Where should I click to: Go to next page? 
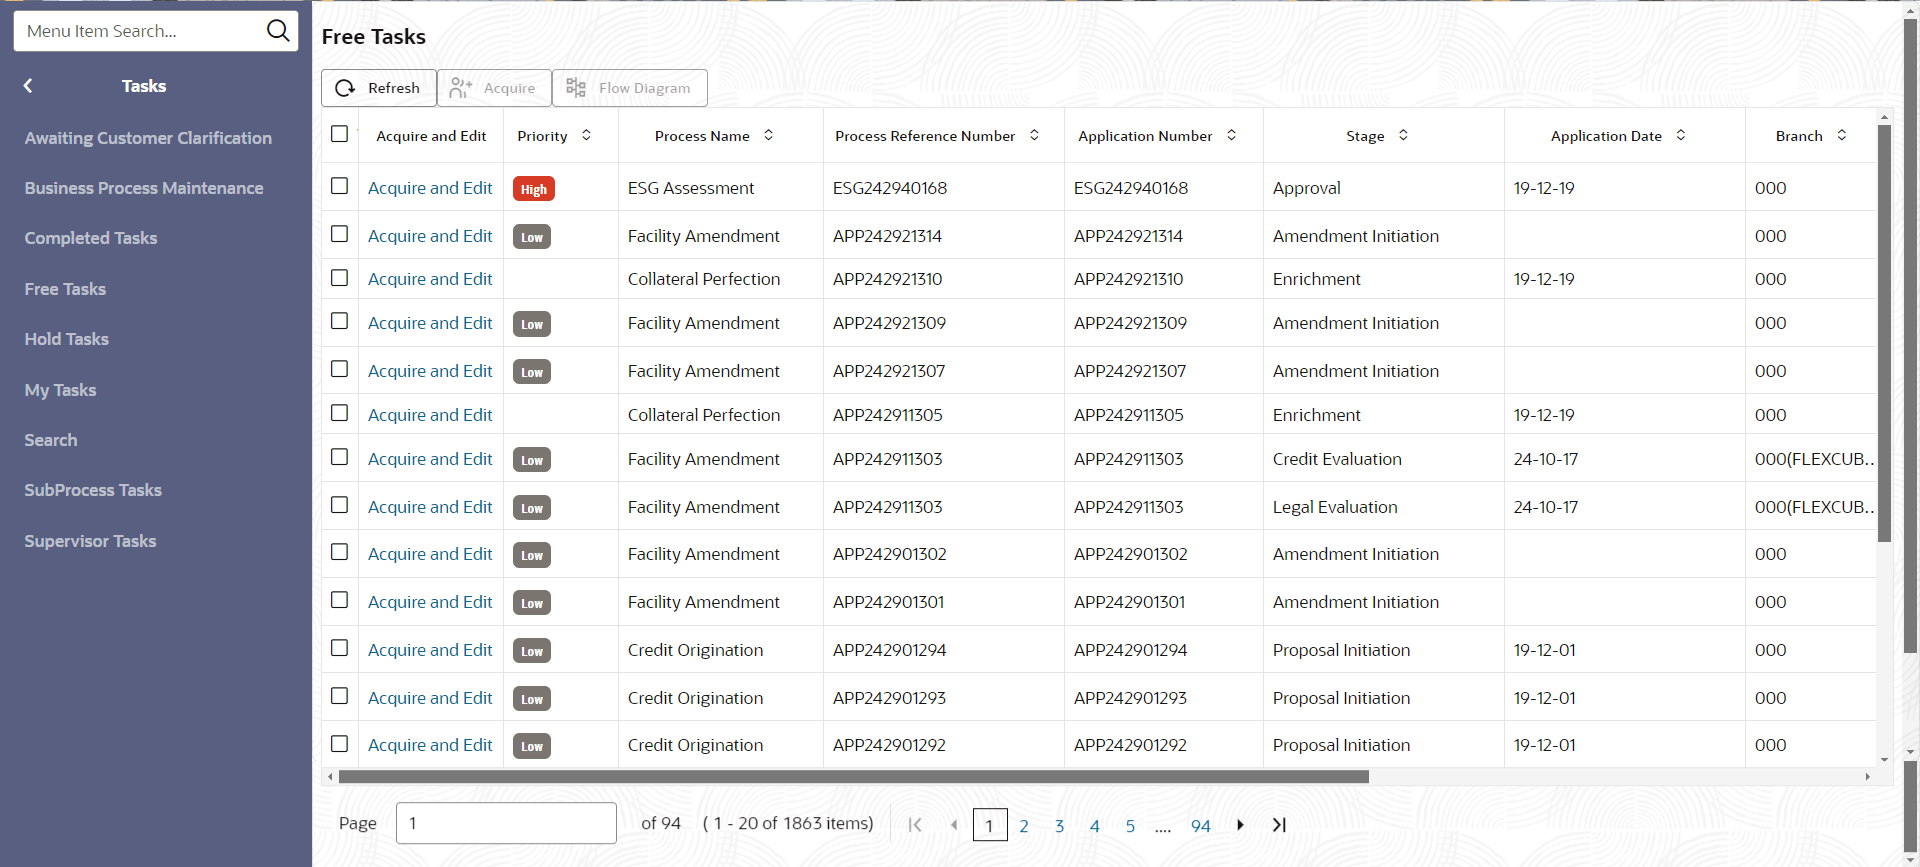1240,825
